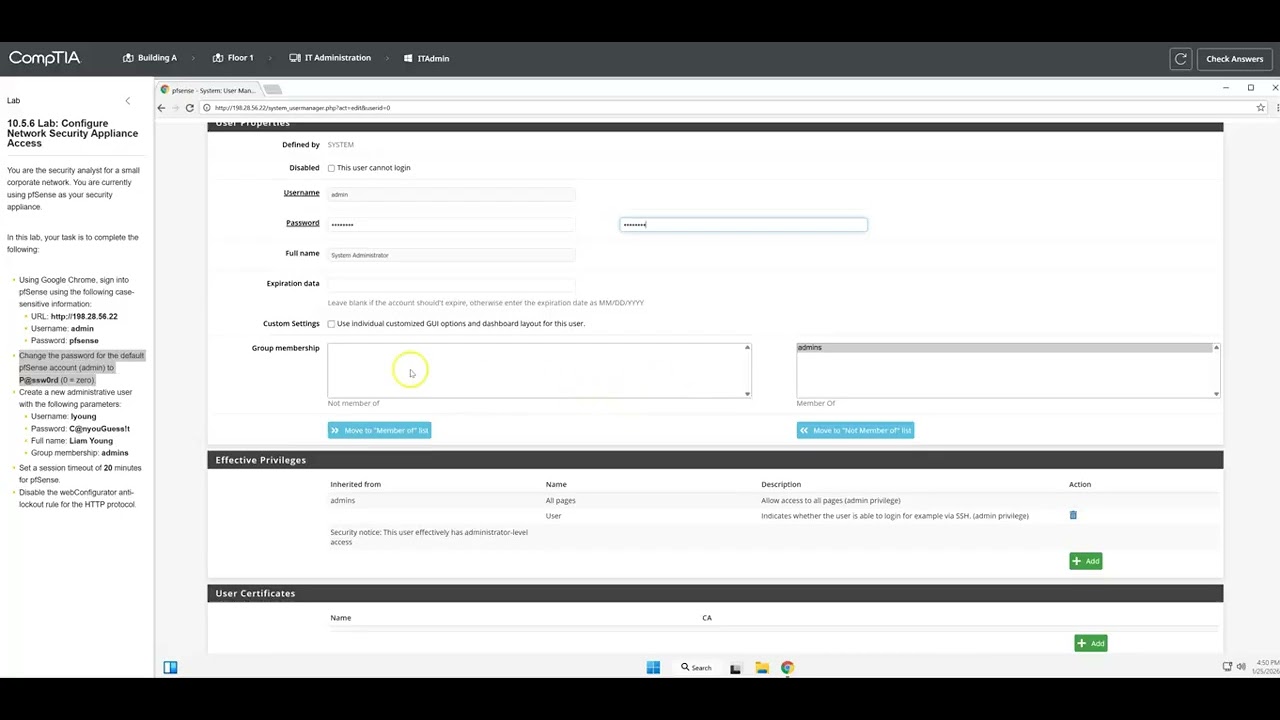
Task: Click down arrow of 'Not member of' list scrollbar
Action: tap(747, 394)
